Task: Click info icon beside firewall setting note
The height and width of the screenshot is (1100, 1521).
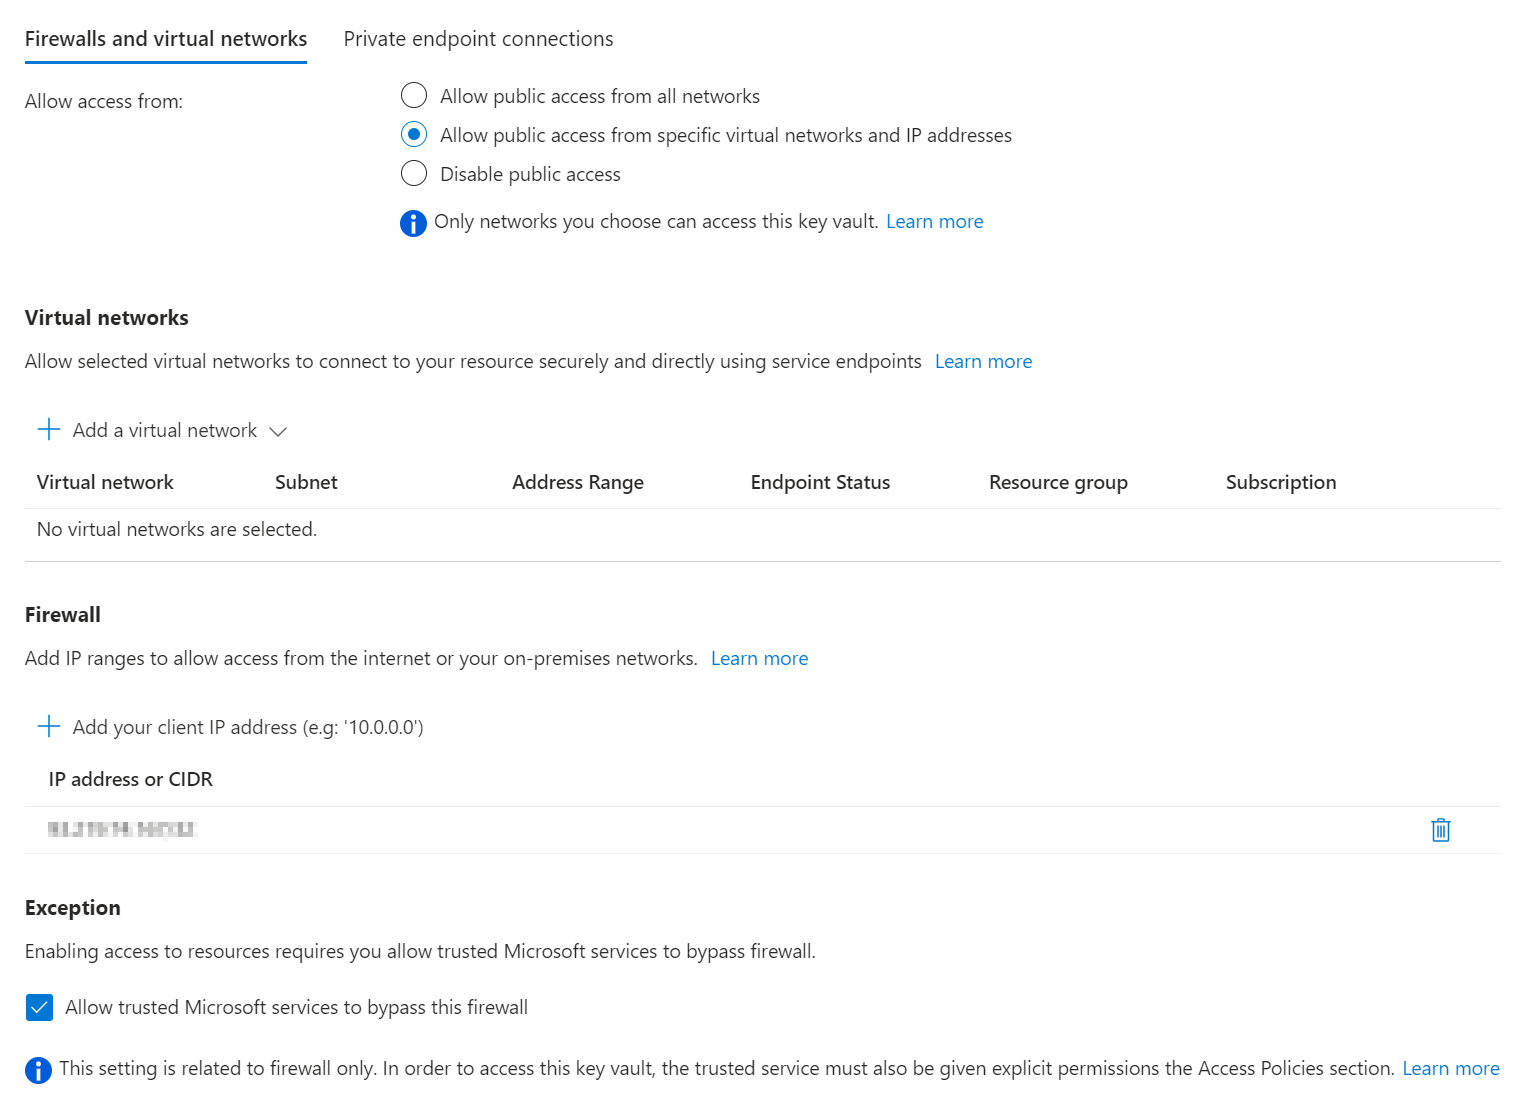Action: 38,1070
